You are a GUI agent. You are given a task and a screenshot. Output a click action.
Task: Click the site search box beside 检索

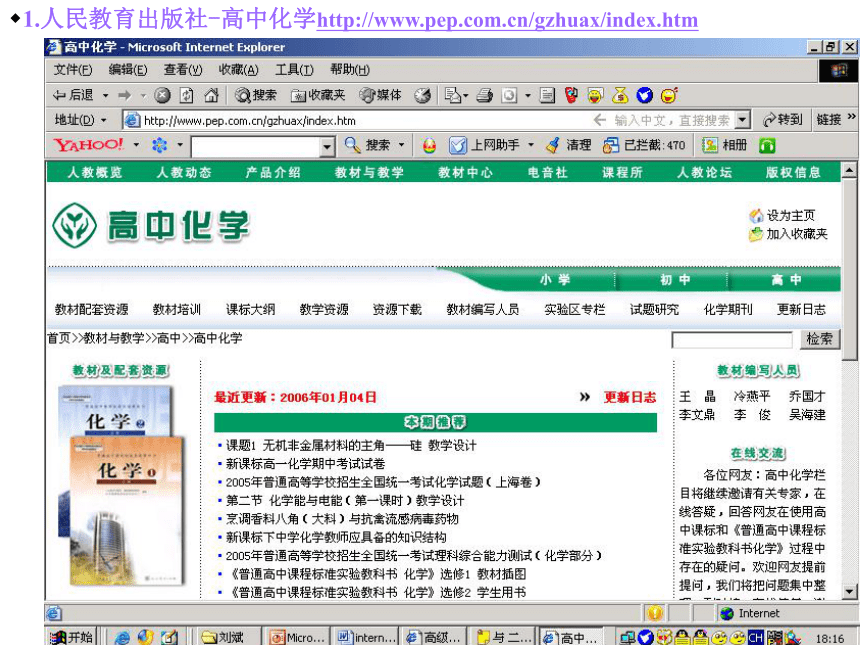[x=732, y=340]
